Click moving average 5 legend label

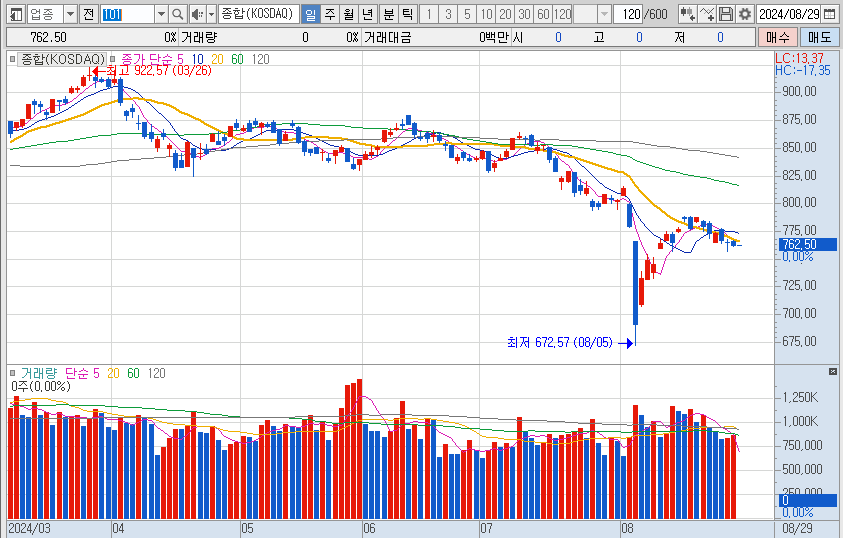coord(181,59)
